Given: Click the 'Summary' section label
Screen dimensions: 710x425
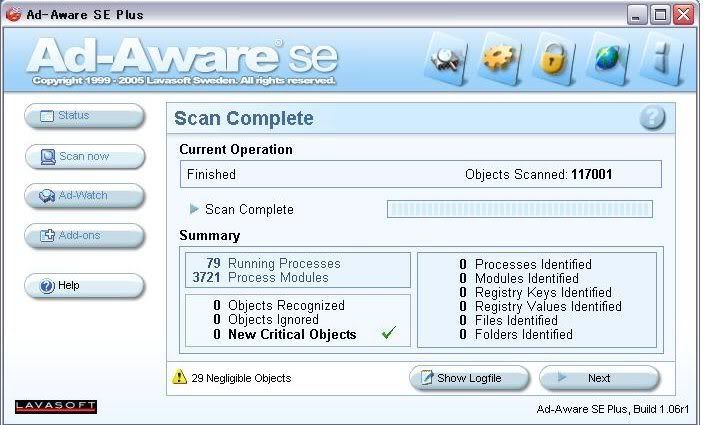Looking at the screenshot, I should 210,235.
